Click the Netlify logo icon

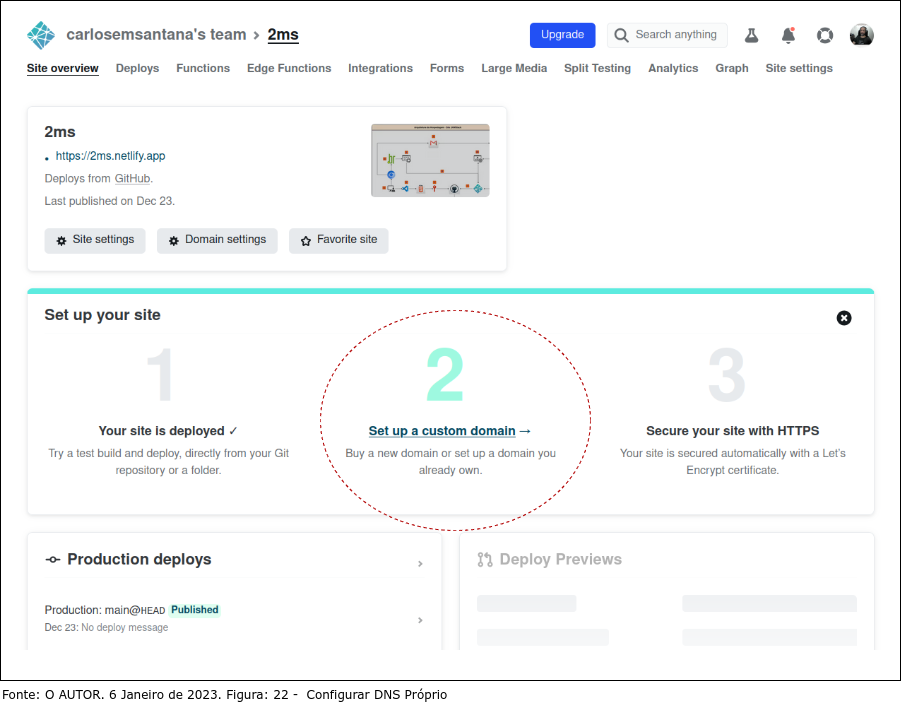(x=41, y=35)
